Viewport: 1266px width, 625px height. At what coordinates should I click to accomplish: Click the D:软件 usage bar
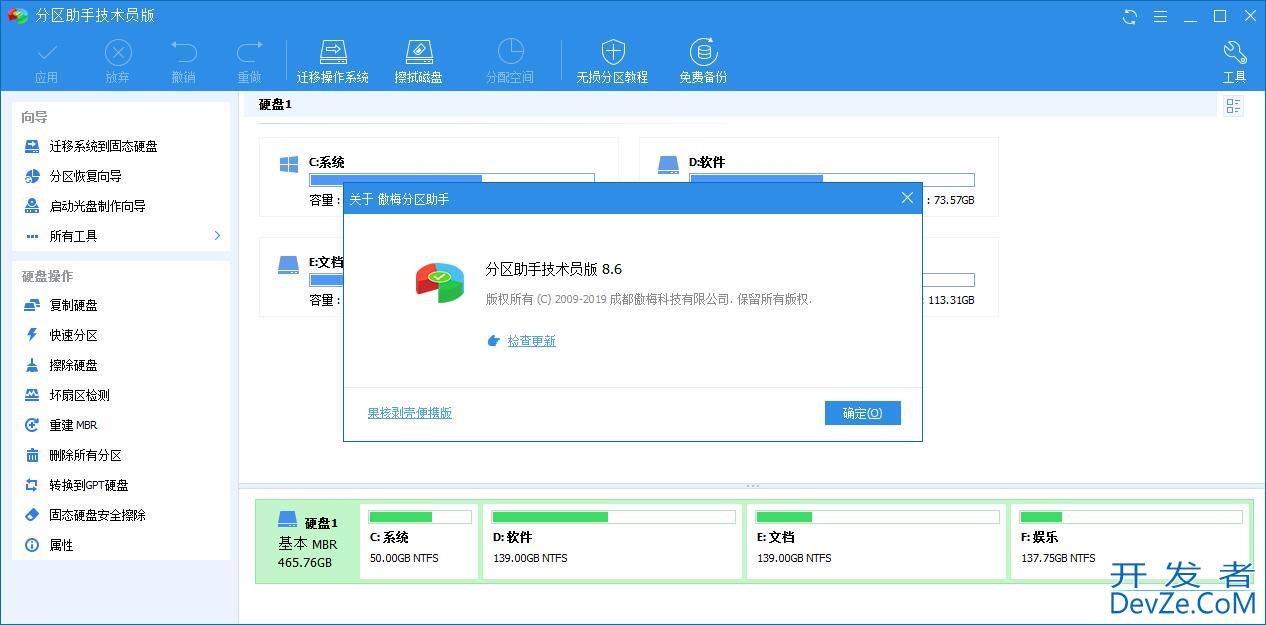coord(832,180)
